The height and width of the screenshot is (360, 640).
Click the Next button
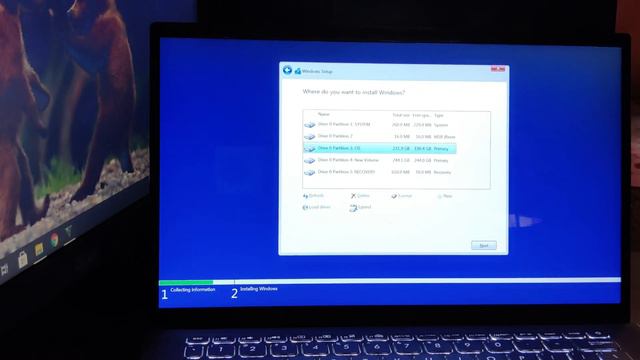coord(484,245)
